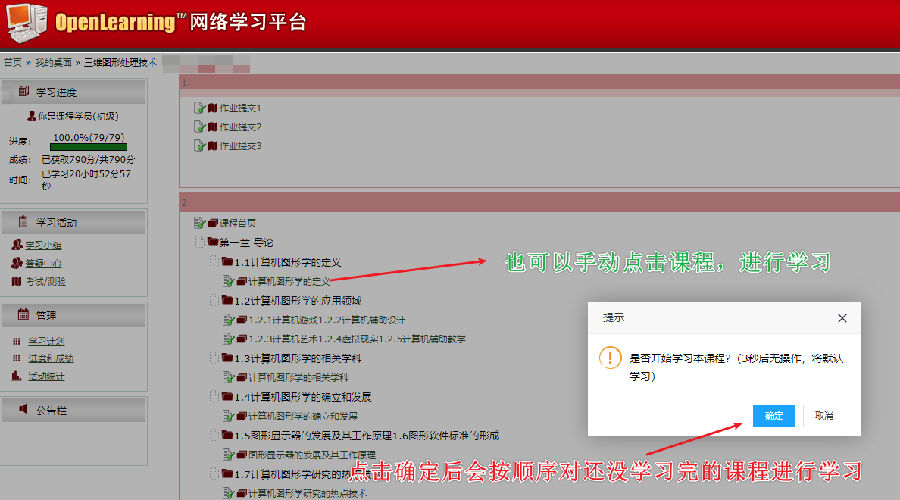Expand the 1.1 计算机图形学的定义 folder node
The width and height of the screenshot is (900, 500).
(214, 262)
